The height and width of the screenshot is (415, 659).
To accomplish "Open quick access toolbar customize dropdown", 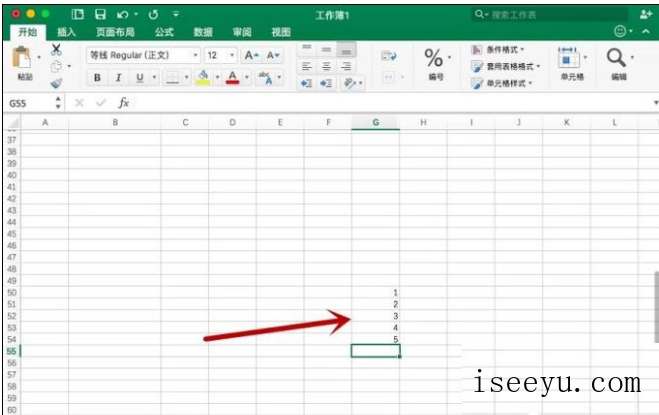I will click(x=176, y=15).
